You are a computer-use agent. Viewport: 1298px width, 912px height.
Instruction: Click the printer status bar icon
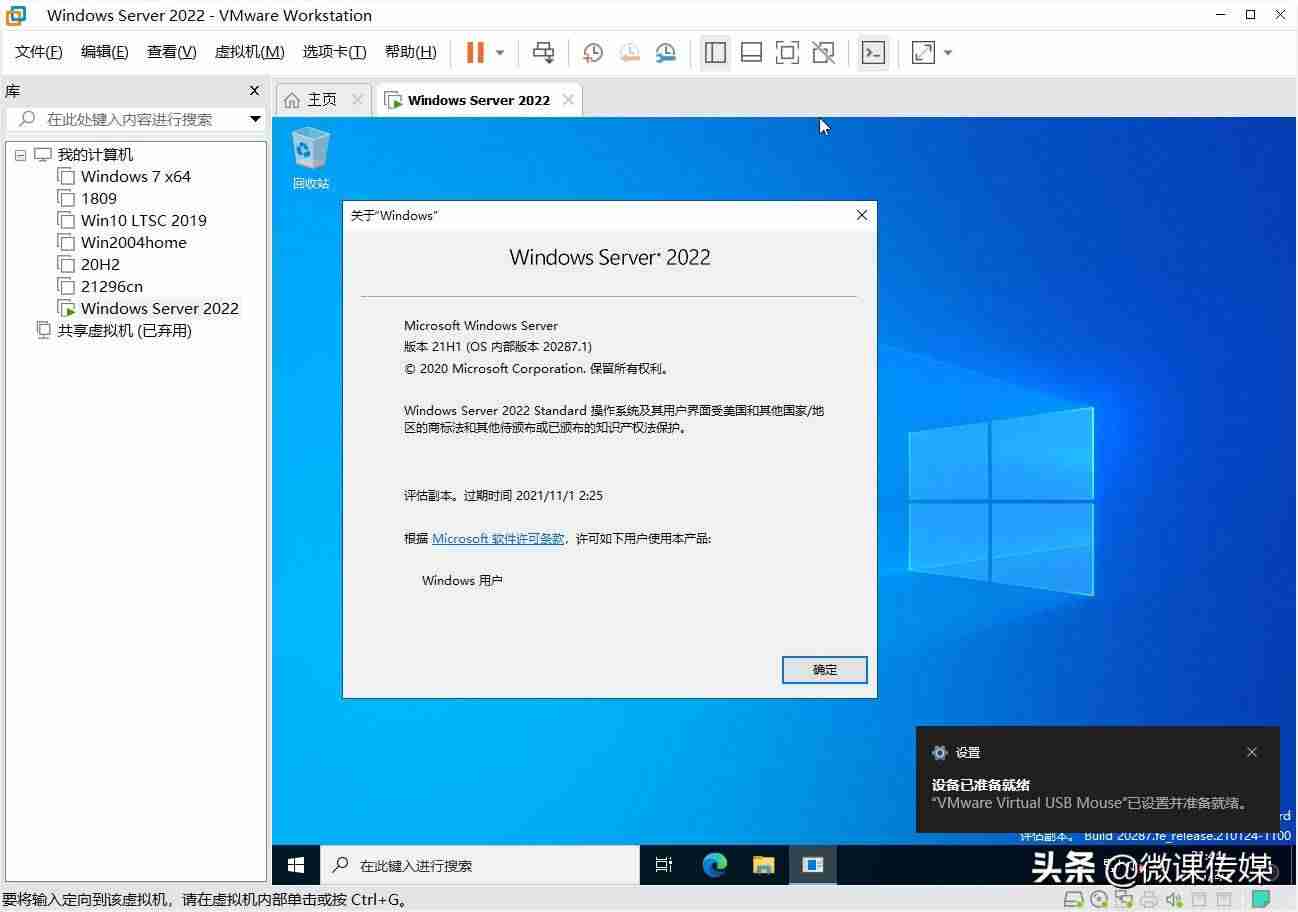tap(1149, 899)
